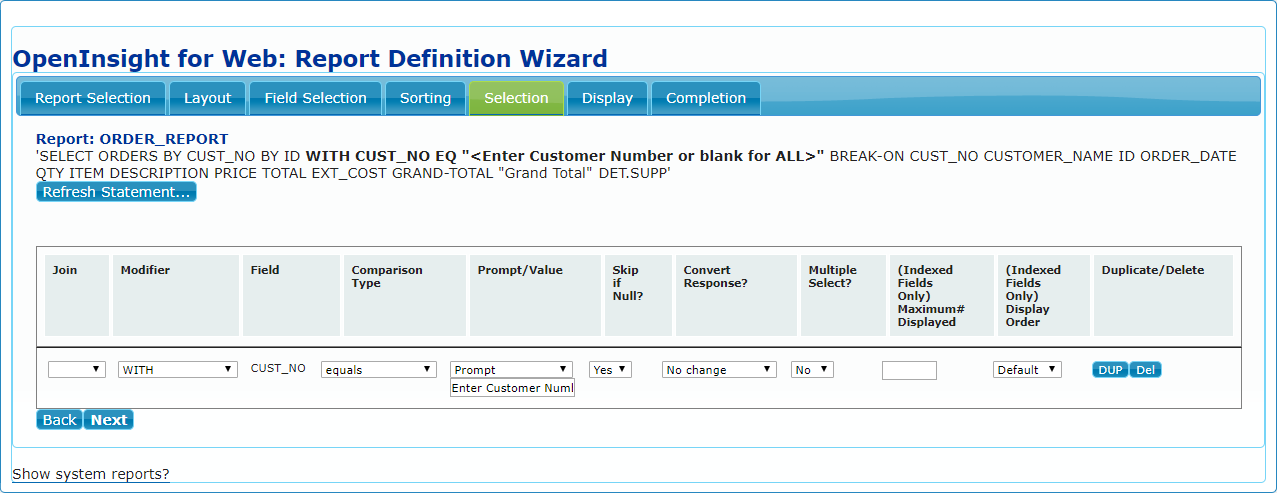Go to the Sorting tab
This screenshot has width=1277, height=493.
click(425, 98)
